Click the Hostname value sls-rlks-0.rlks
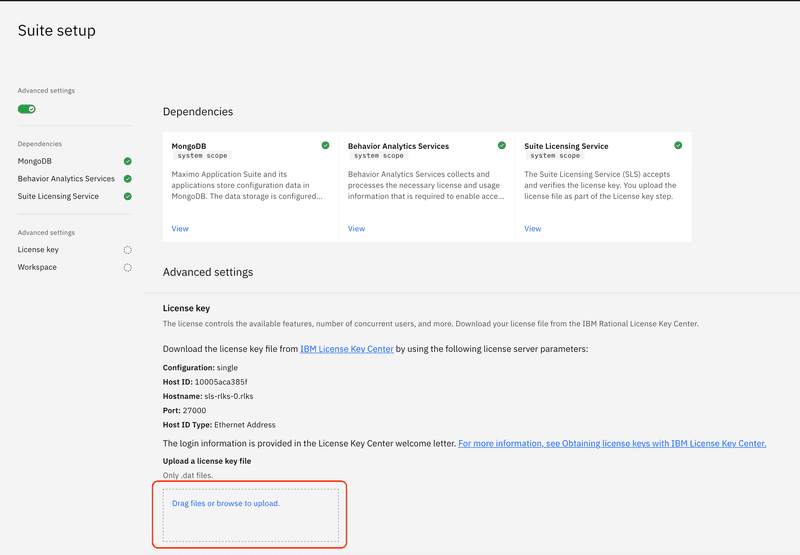Image resolution: width=800 pixels, height=555 pixels. pos(229,396)
